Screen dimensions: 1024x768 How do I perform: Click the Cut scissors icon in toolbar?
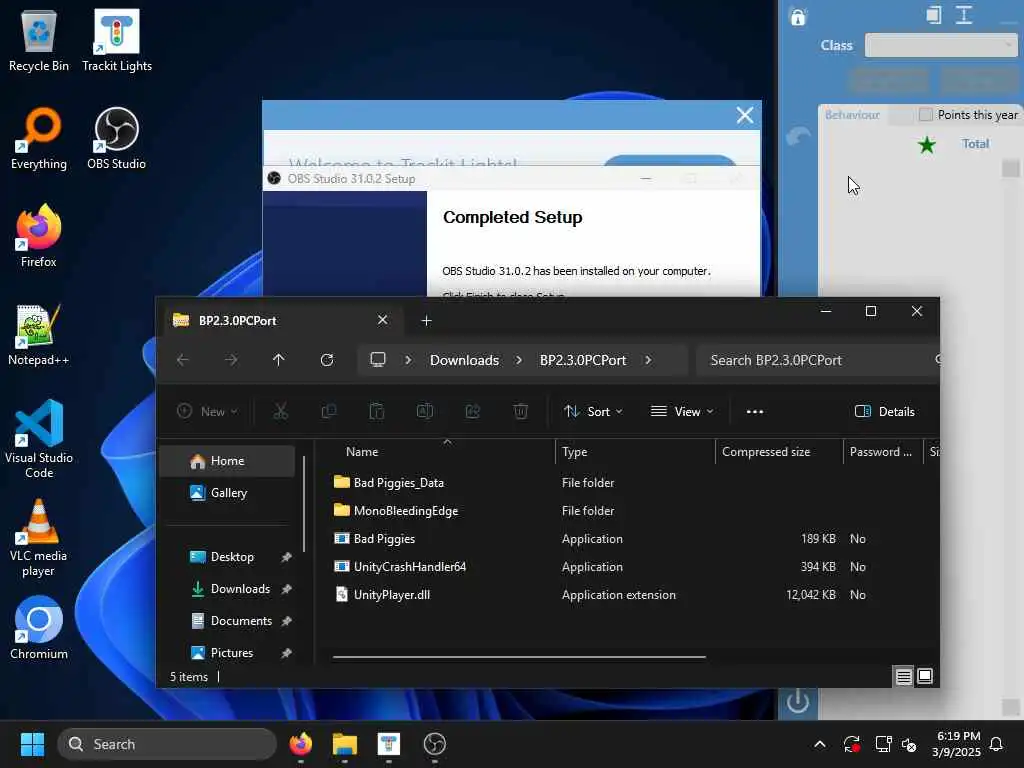click(281, 411)
